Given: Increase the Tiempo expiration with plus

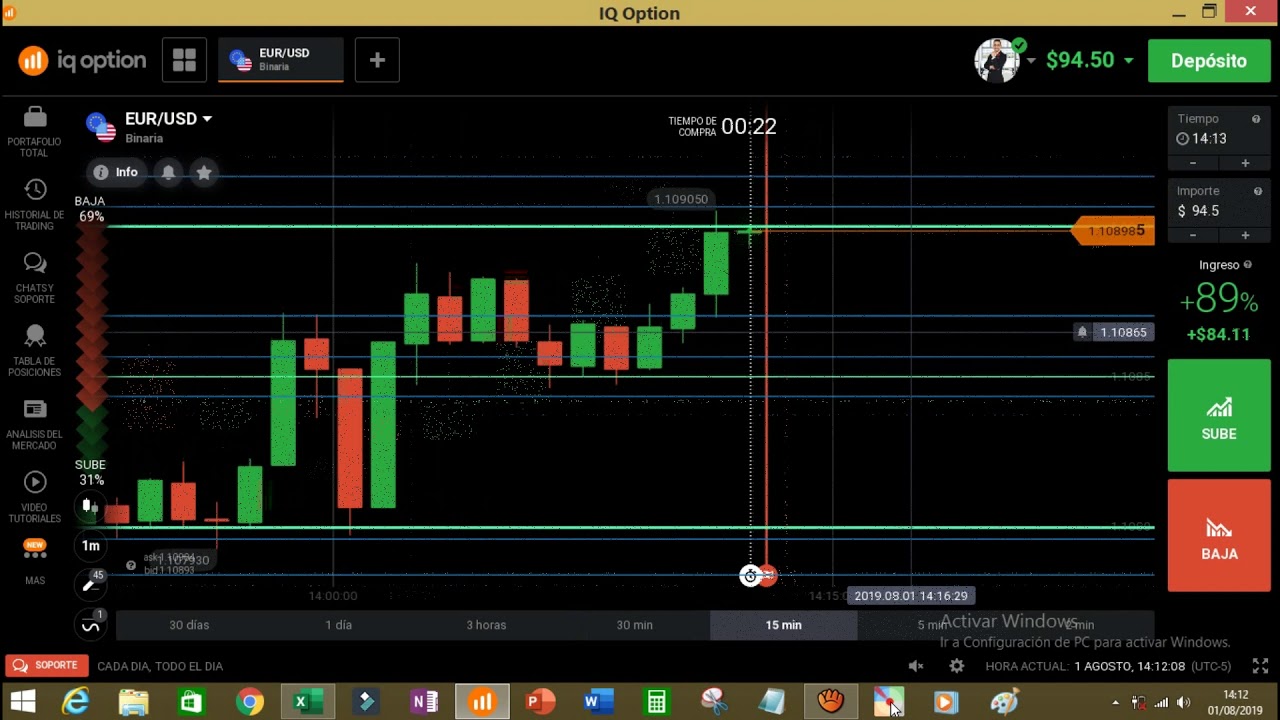Looking at the screenshot, I should 1245,163.
